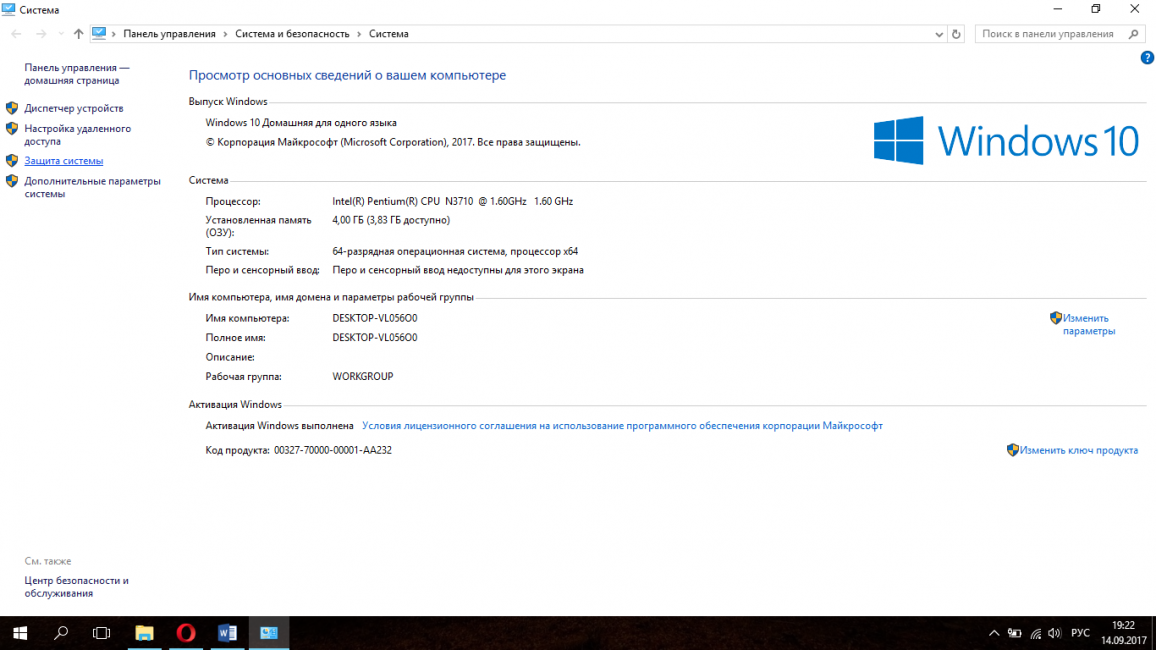Open the Windows Start menu
Viewport: 1156px width, 650px height.
tap(20, 633)
